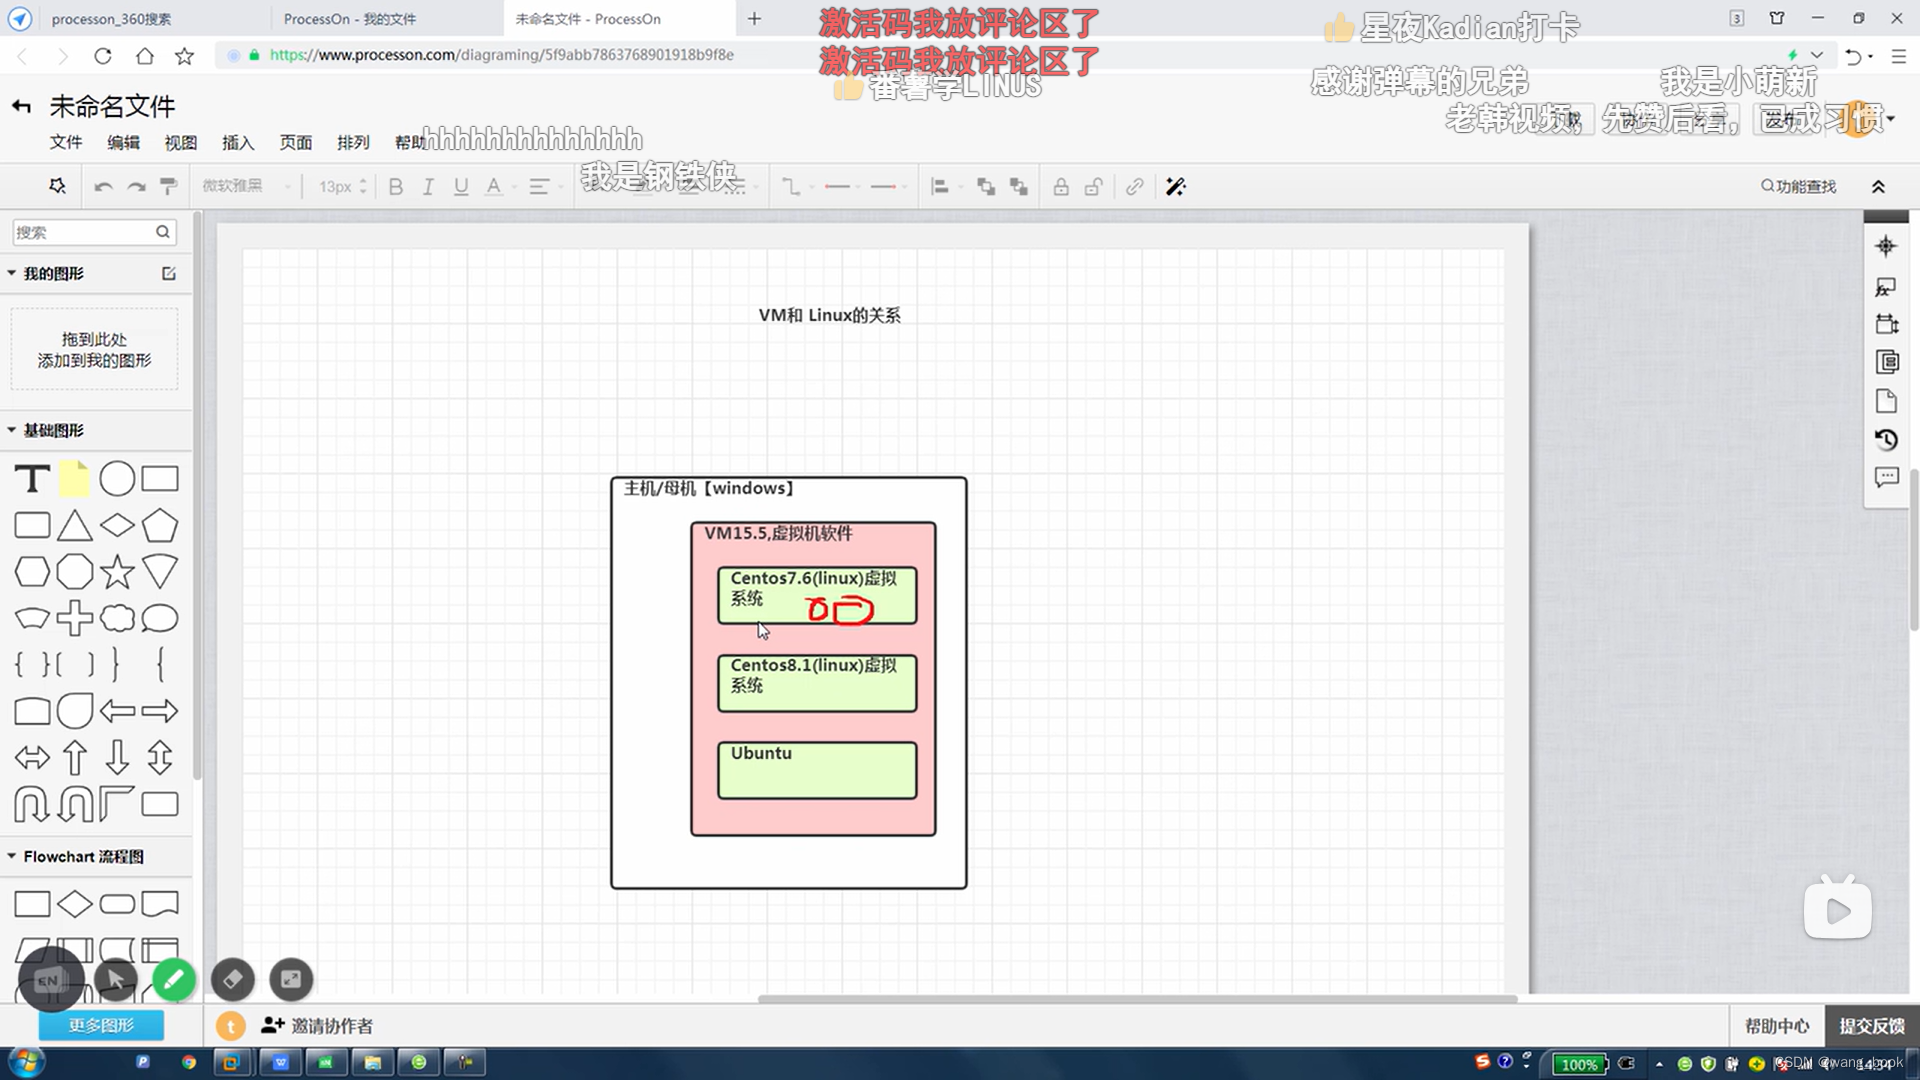Select the yellow note shape
The width and height of the screenshot is (1920, 1080).
pyautogui.click(x=74, y=479)
